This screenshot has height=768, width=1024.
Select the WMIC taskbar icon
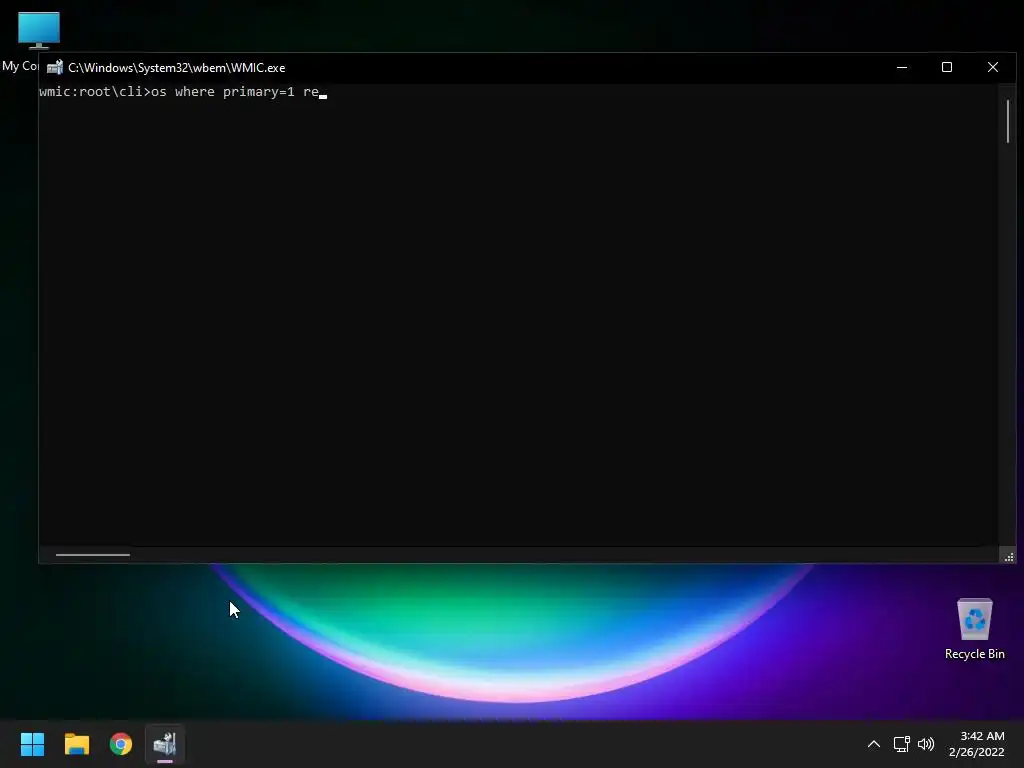(165, 744)
